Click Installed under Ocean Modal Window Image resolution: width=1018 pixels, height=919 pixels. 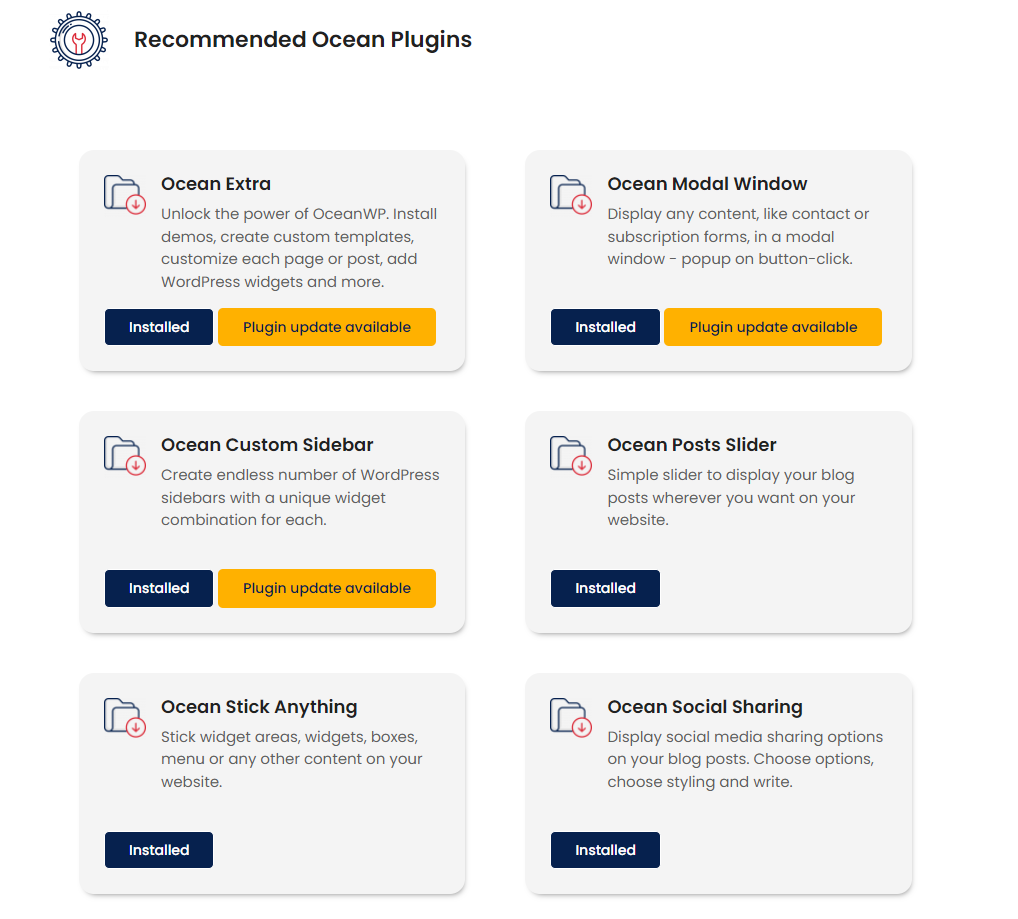(605, 327)
